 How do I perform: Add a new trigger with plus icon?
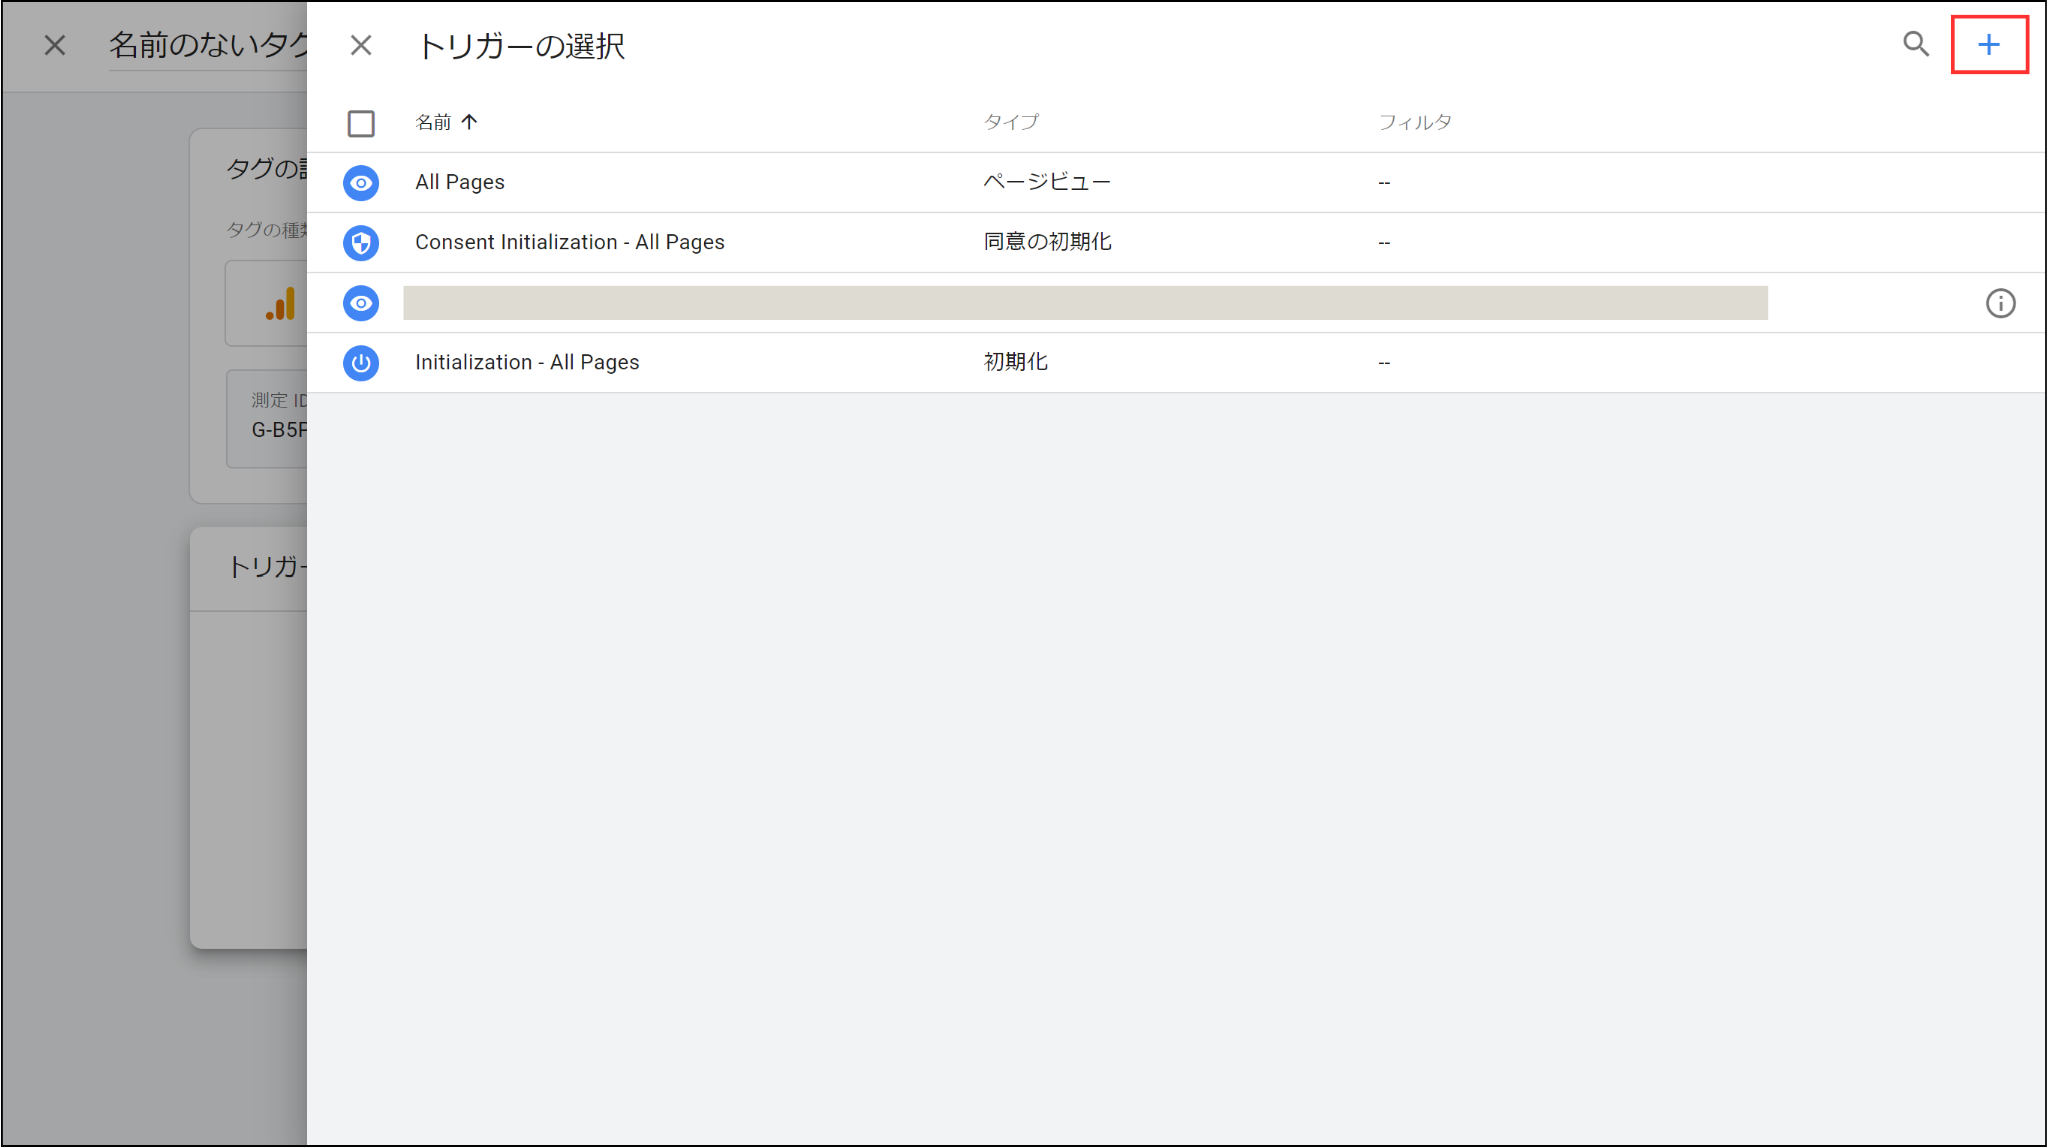point(1989,45)
